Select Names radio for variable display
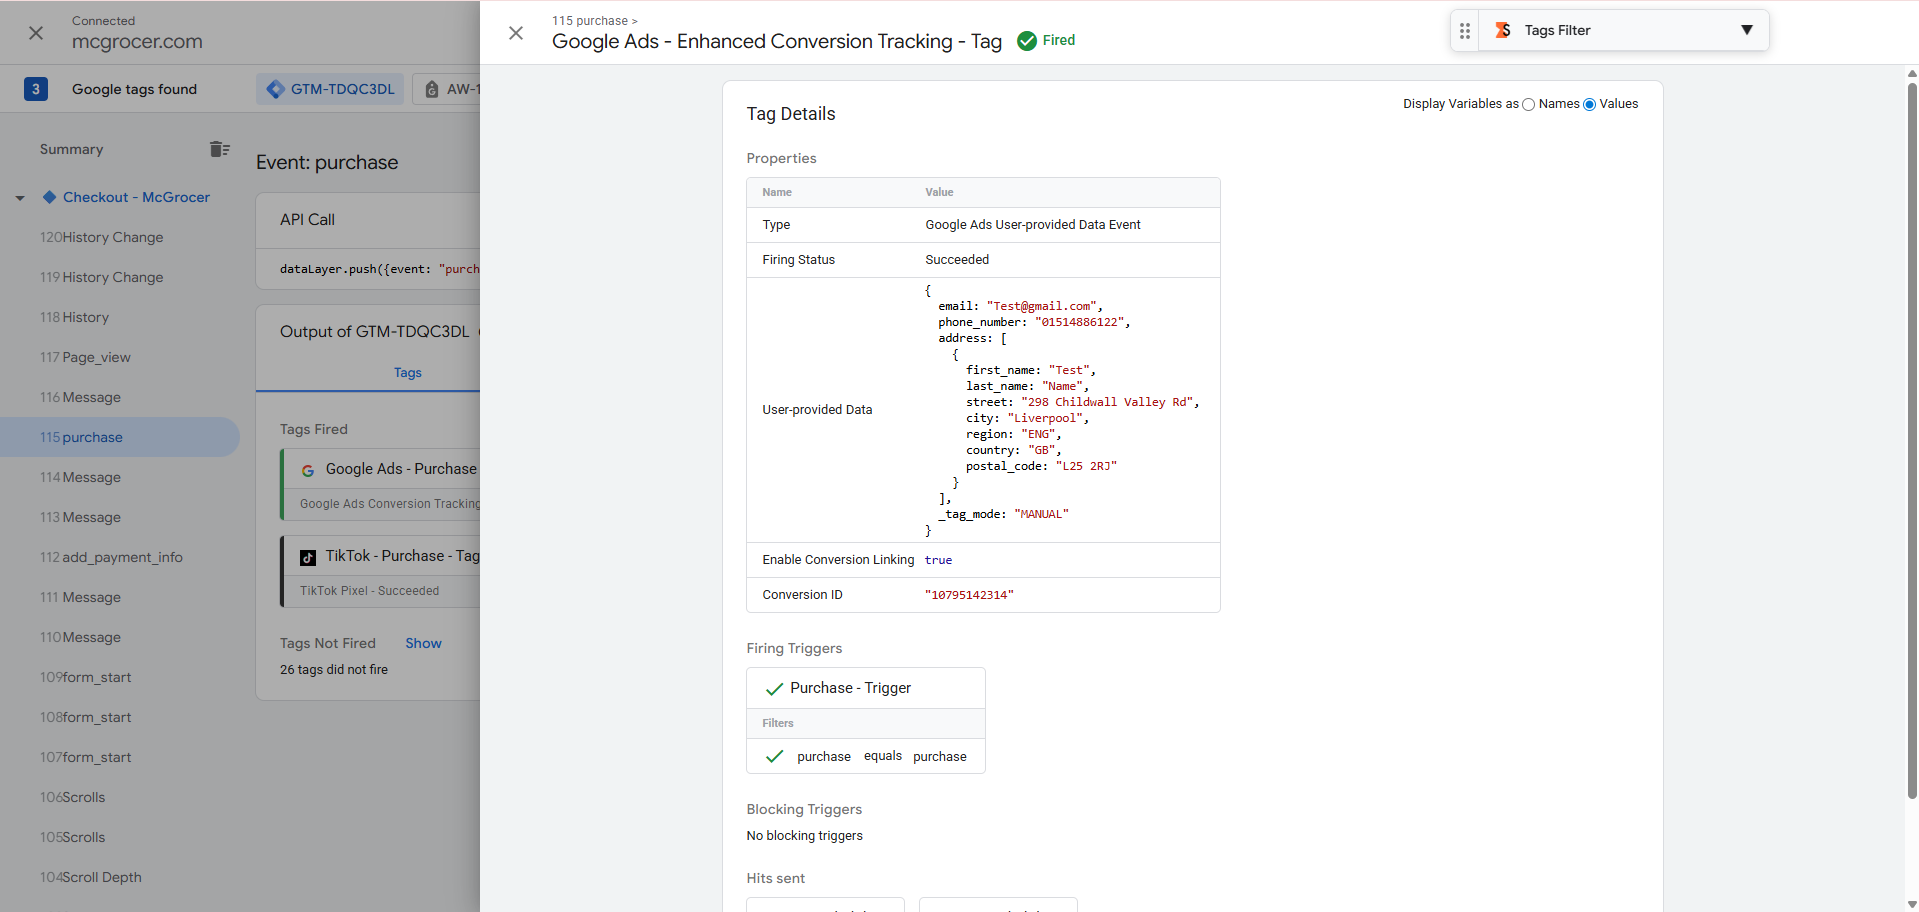This screenshot has height=912, width=1919. pyautogui.click(x=1528, y=105)
